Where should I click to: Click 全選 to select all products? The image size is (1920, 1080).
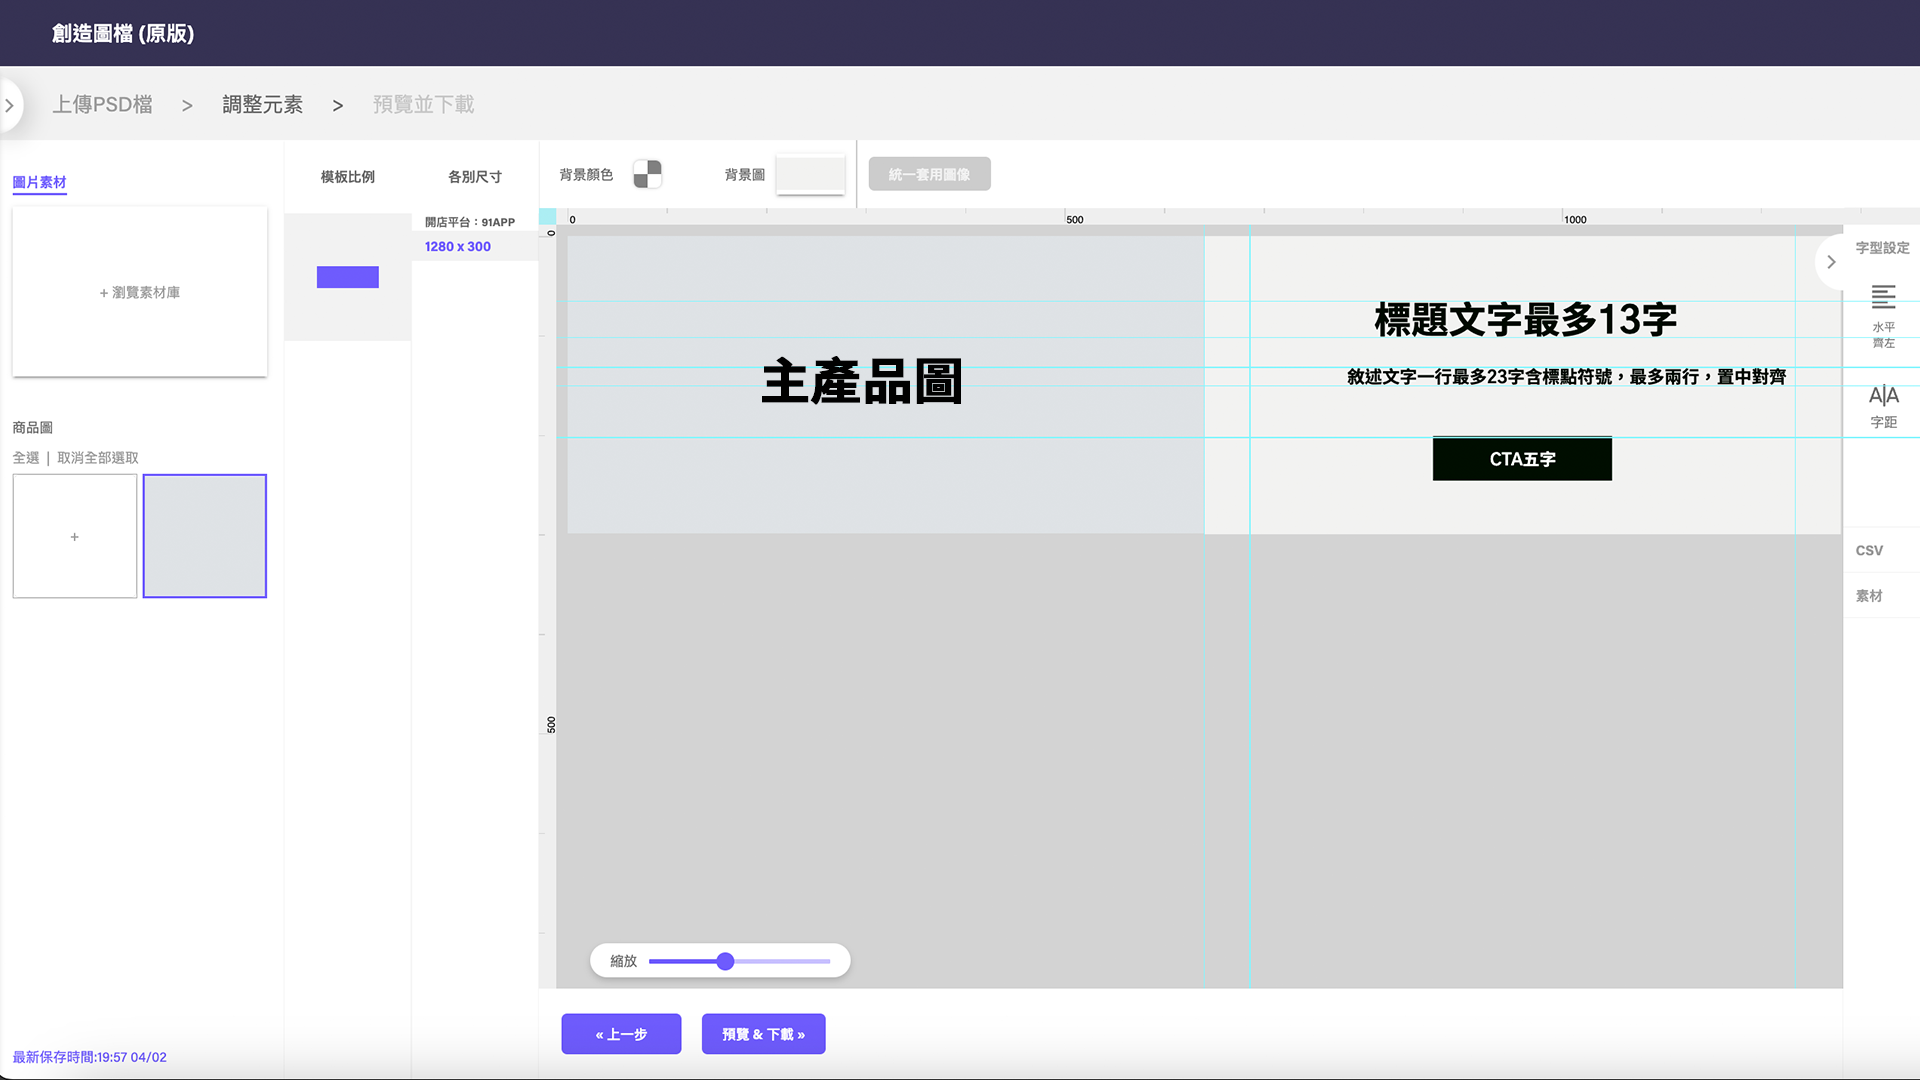pos(26,458)
